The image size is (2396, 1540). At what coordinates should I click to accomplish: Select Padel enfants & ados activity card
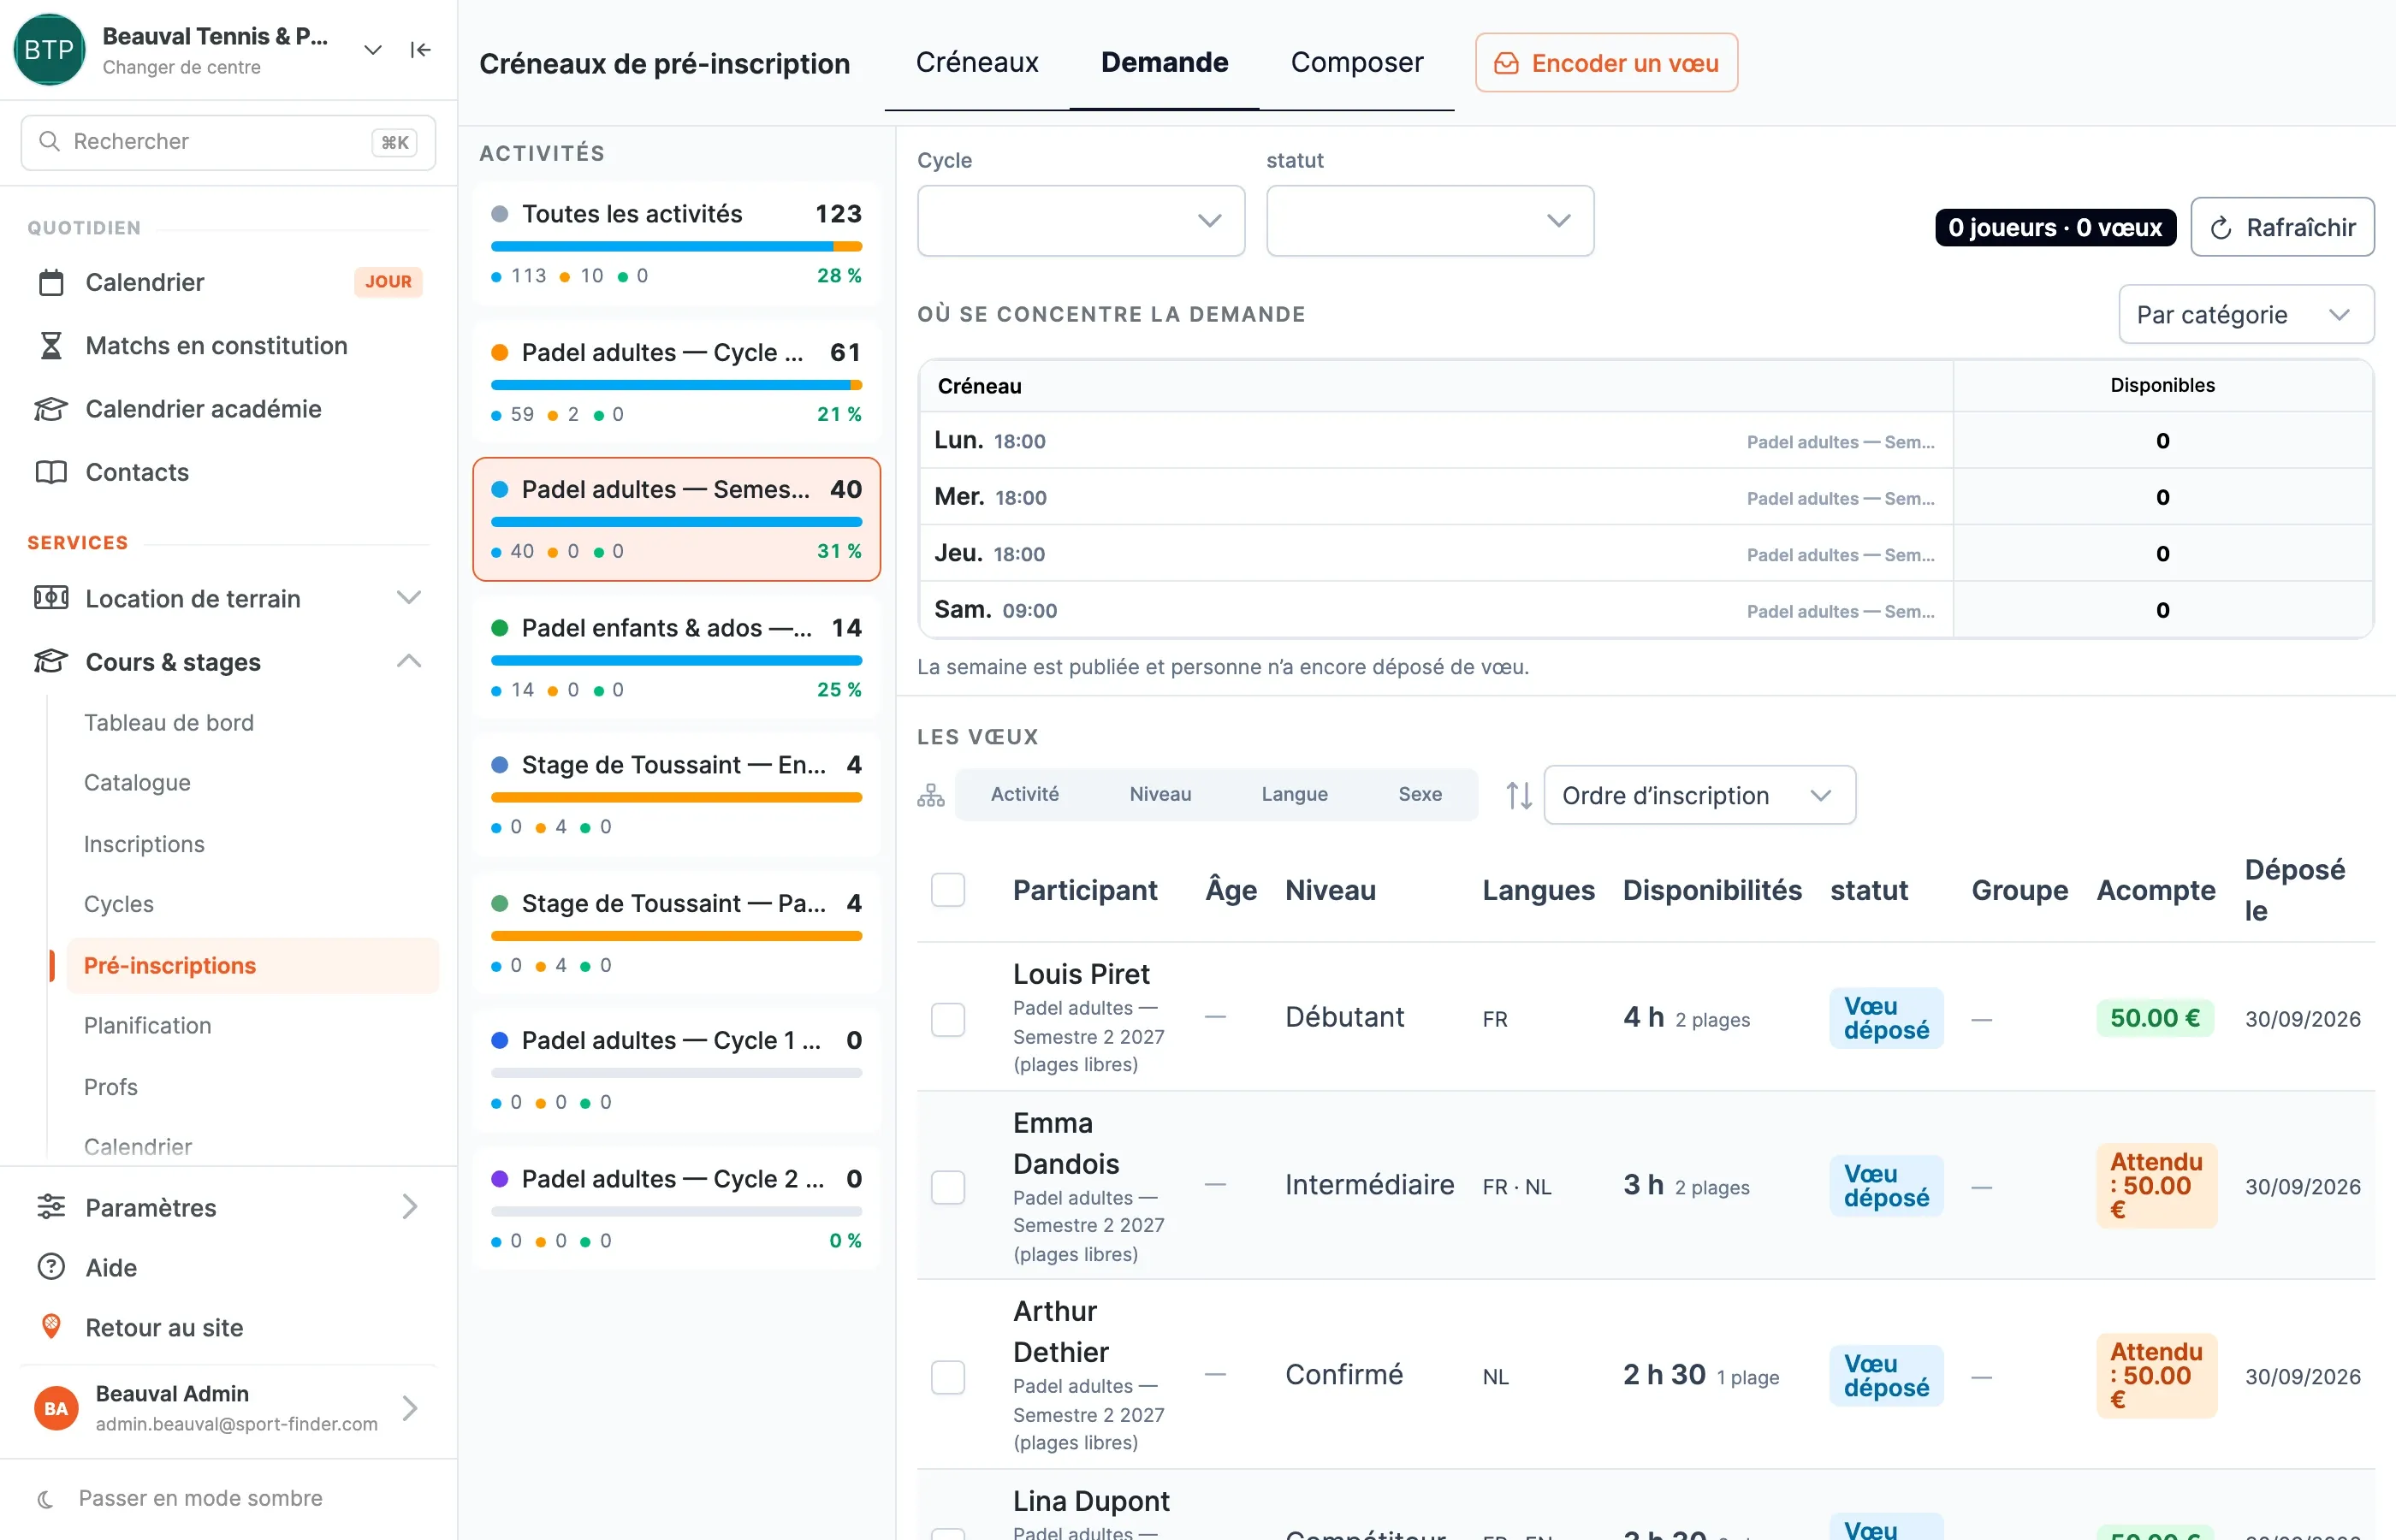click(x=676, y=658)
